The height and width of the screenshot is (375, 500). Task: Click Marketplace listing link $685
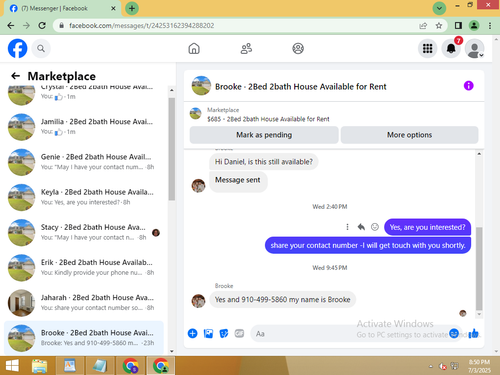click(x=268, y=119)
